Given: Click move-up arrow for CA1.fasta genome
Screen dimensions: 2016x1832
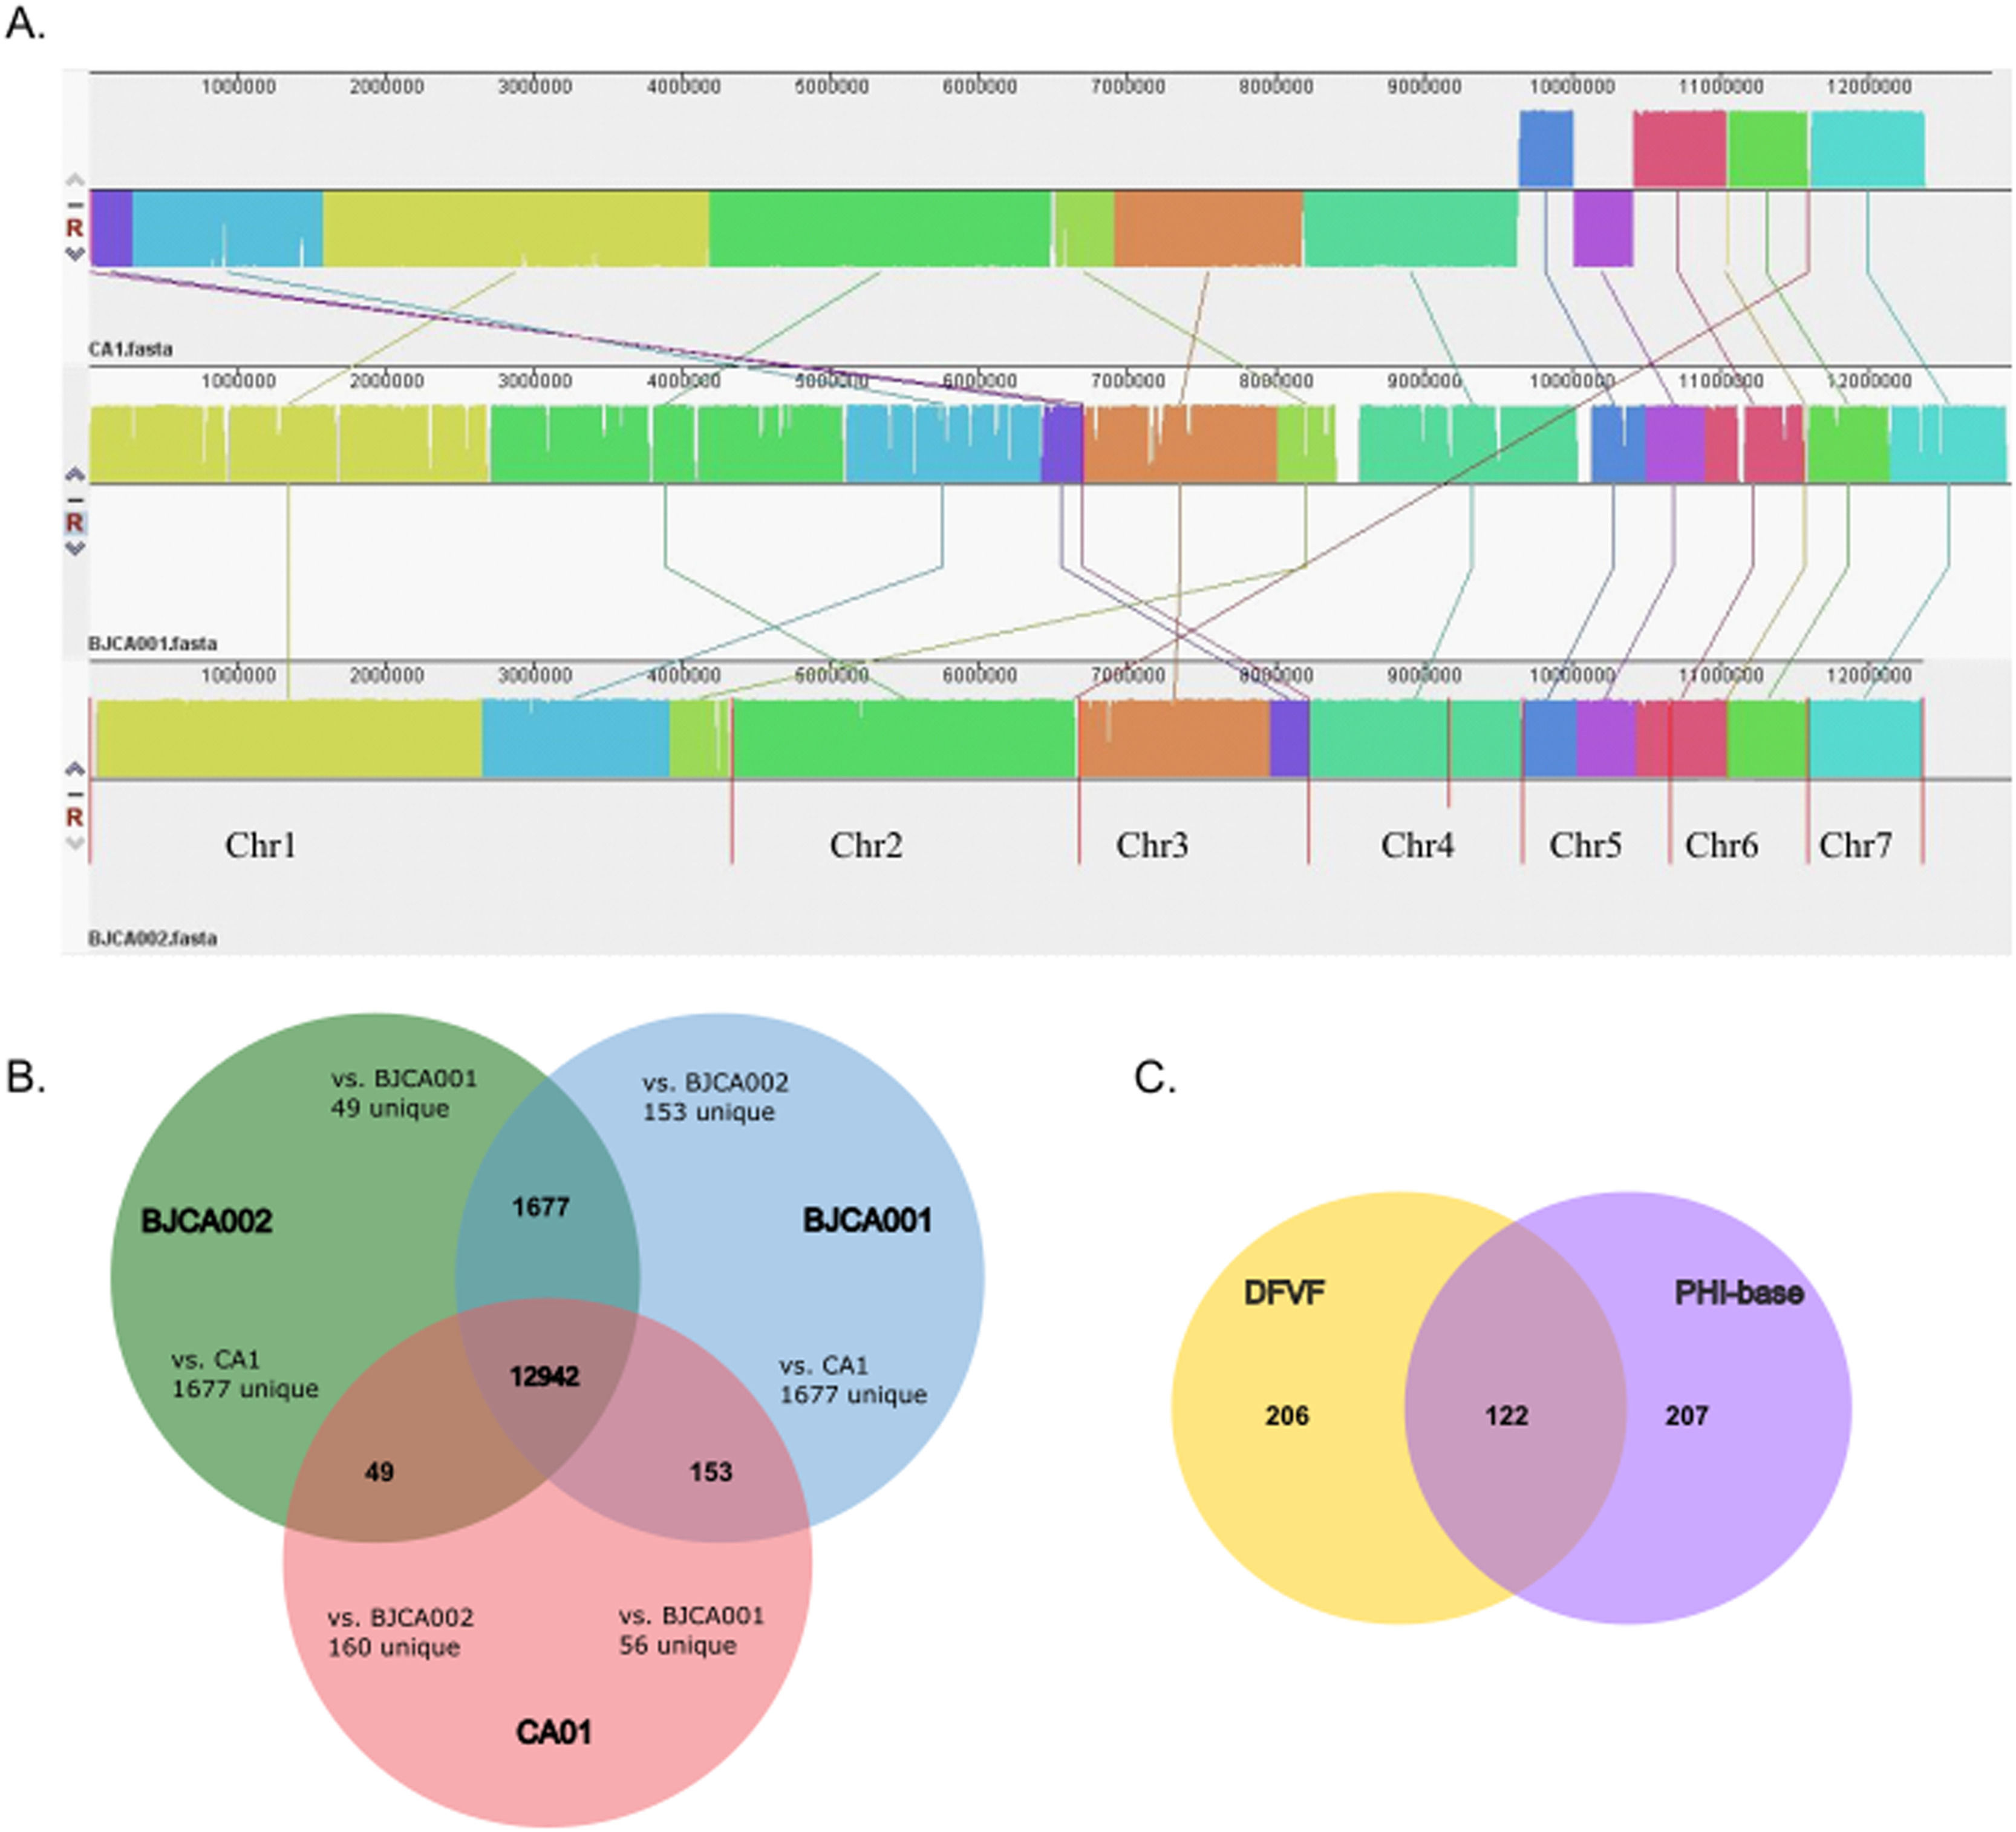Looking at the screenshot, I should (75, 180).
